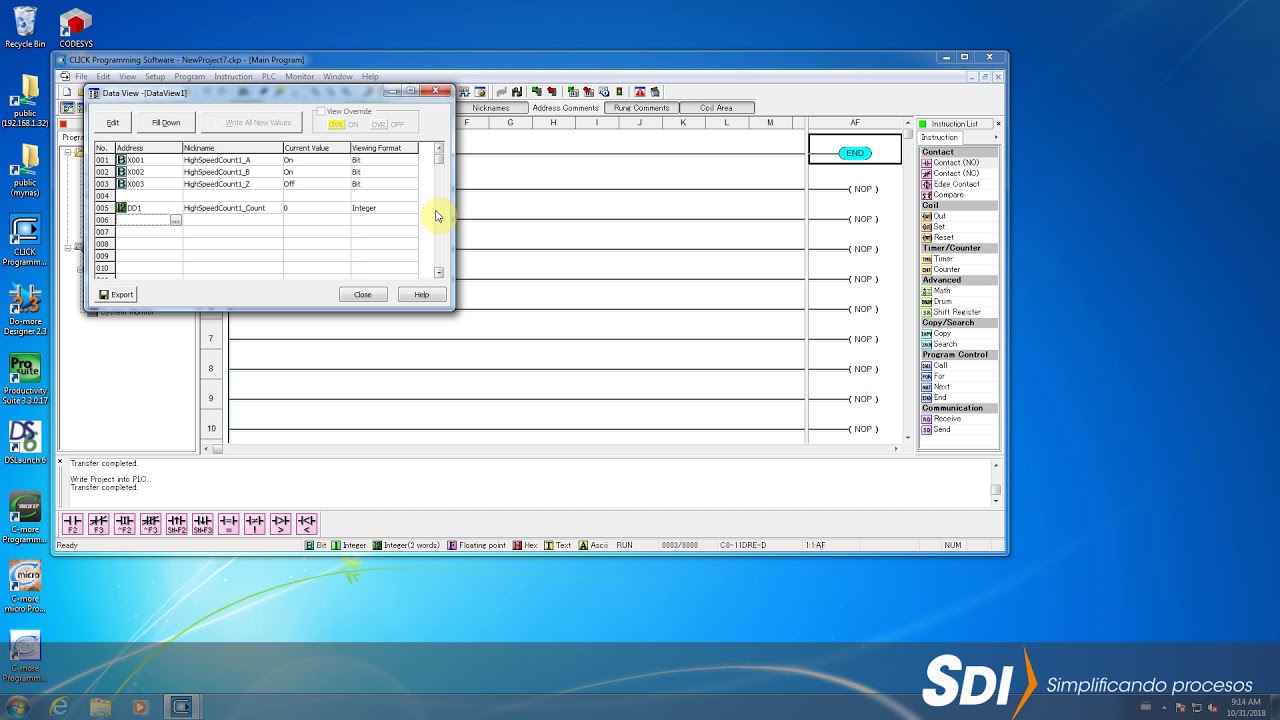Open Internet Explorer from taskbar

pyautogui.click(x=59, y=707)
